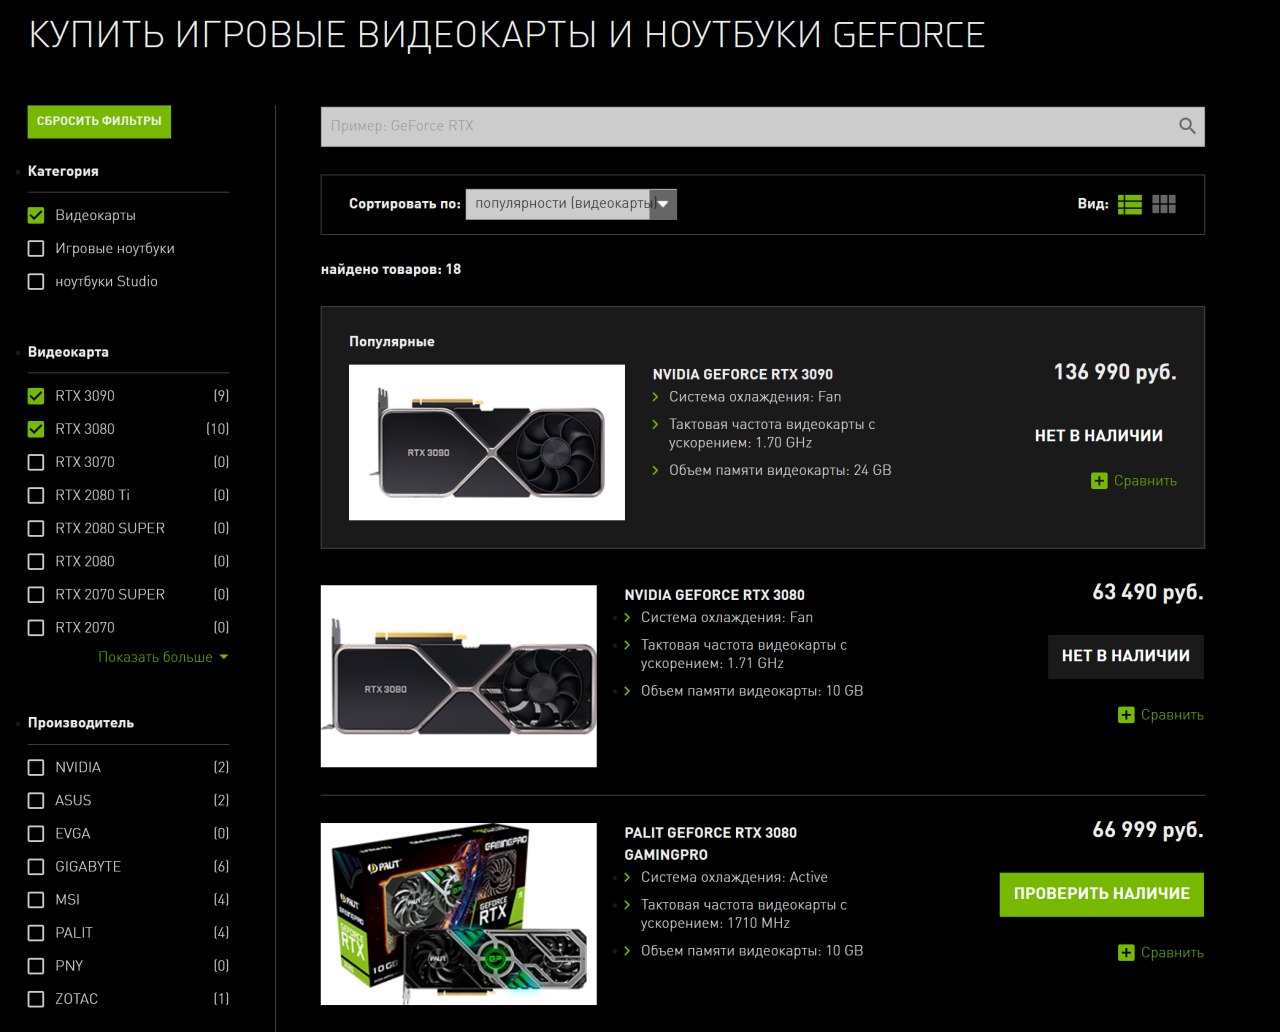The image size is (1280, 1032).
Task: Switch to grid view icon
Action: (1163, 204)
